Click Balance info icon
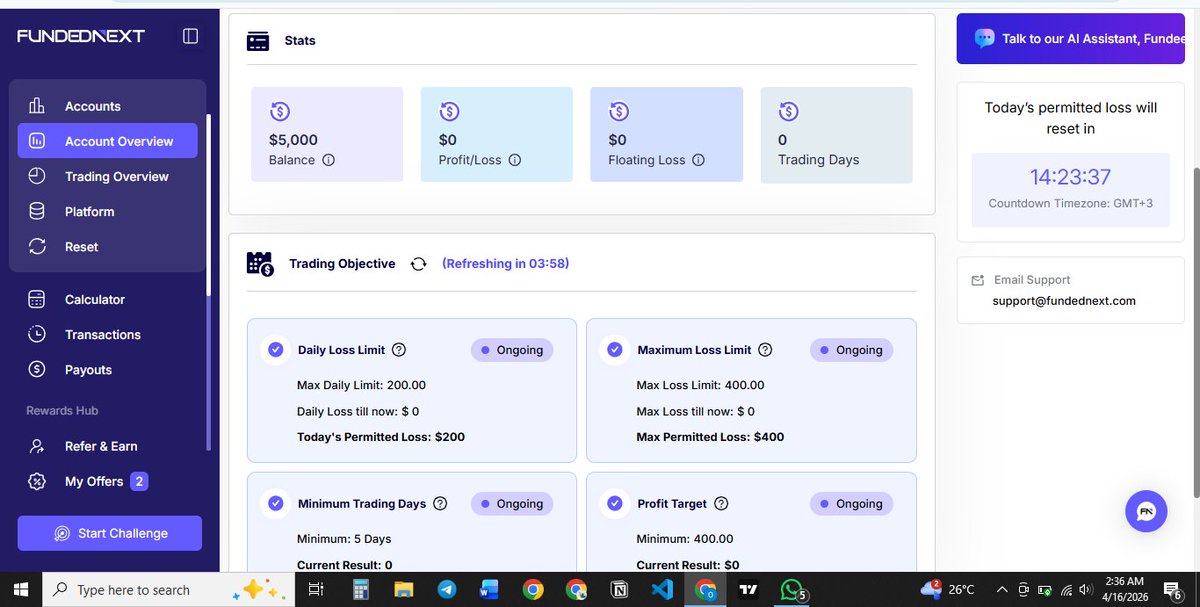Viewport: 1200px width, 607px height. [x=328, y=160]
